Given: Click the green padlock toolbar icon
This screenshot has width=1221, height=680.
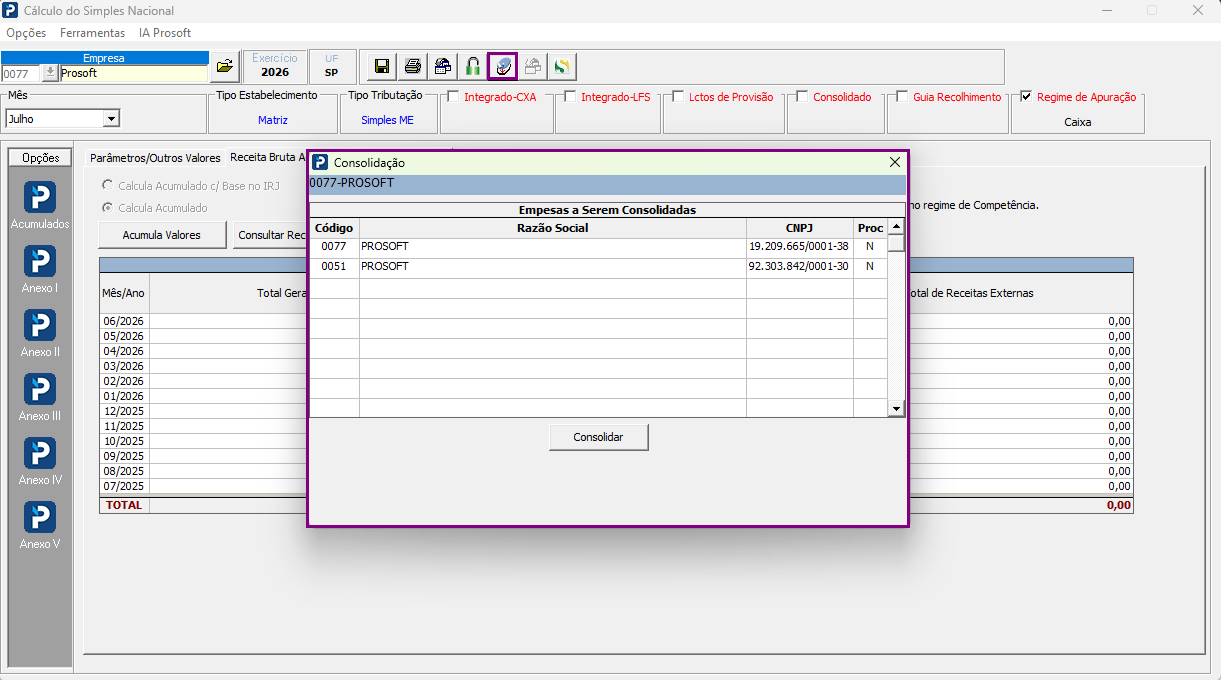Looking at the screenshot, I should click(x=472, y=67).
